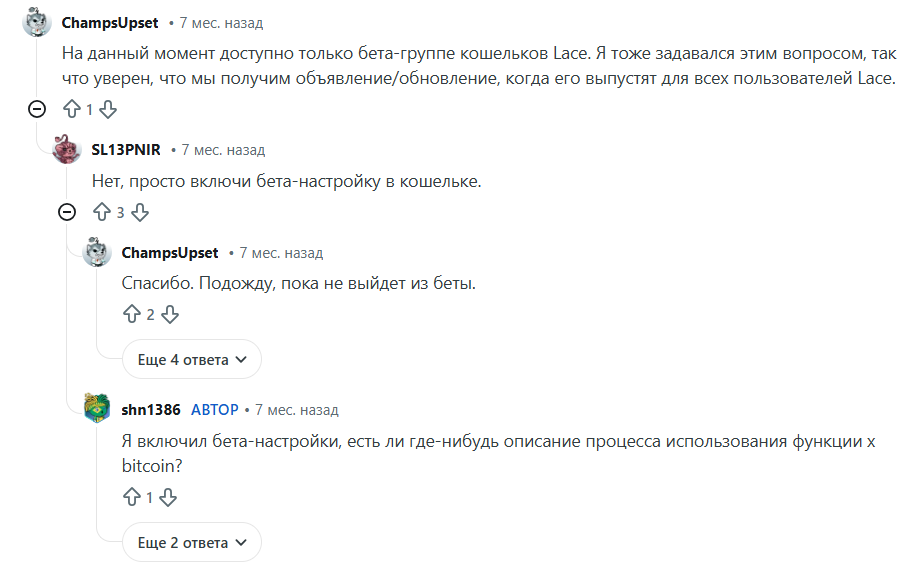Expand "Еще 4 ответа" replies
Viewport: 916px width, 570px height.
click(191, 360)
